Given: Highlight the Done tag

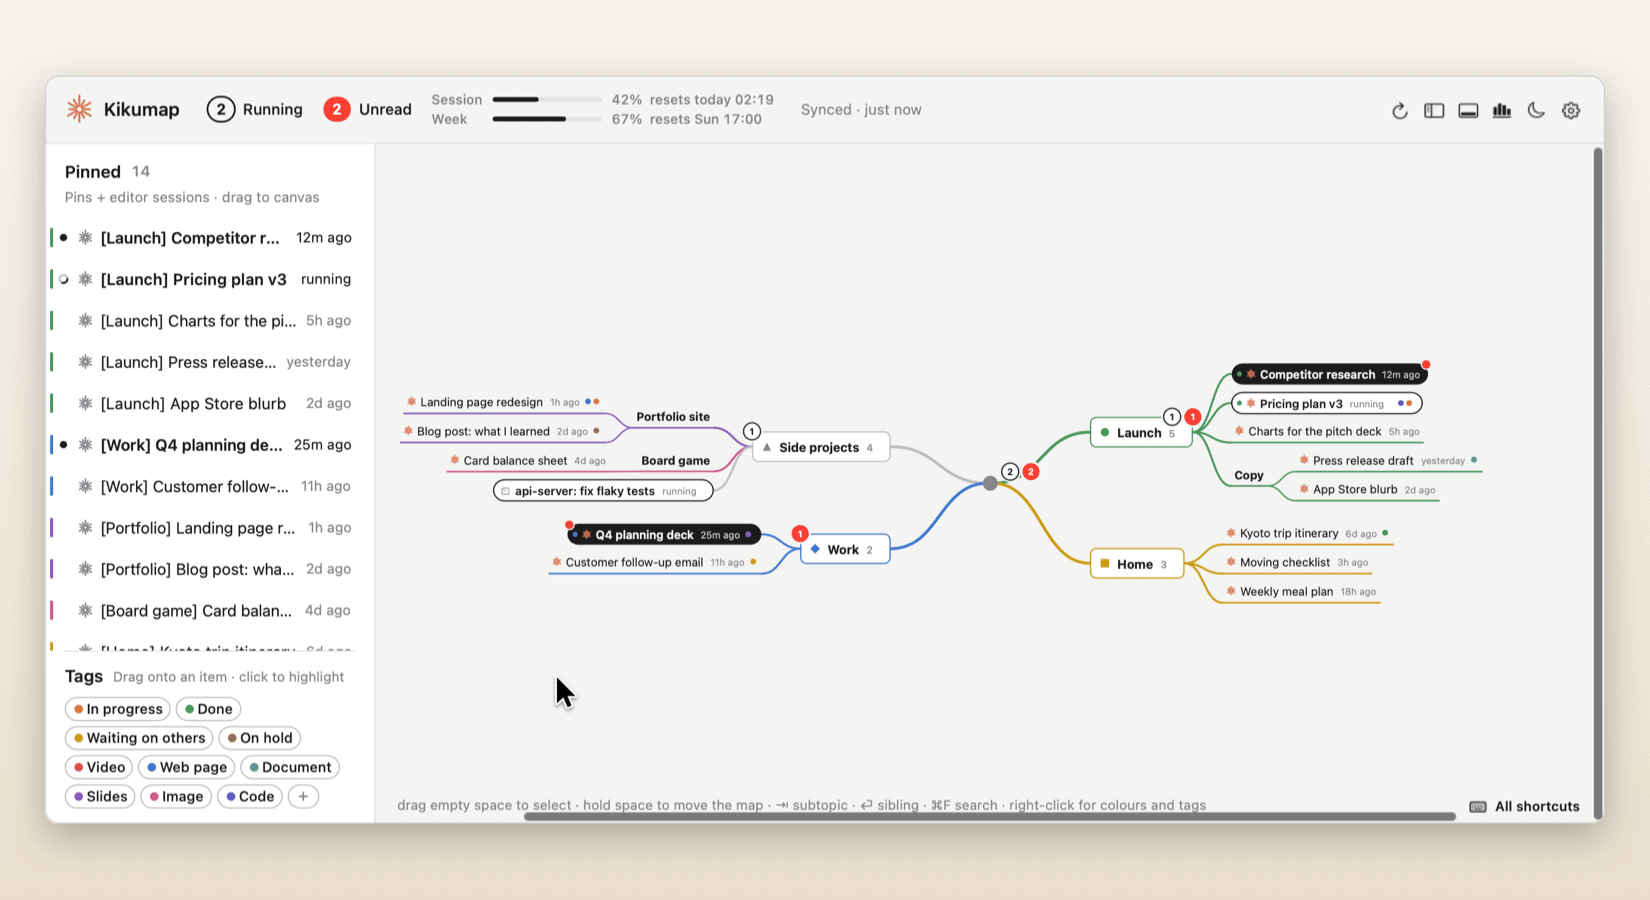Looking at the screenshot, I should click(208, 709).
